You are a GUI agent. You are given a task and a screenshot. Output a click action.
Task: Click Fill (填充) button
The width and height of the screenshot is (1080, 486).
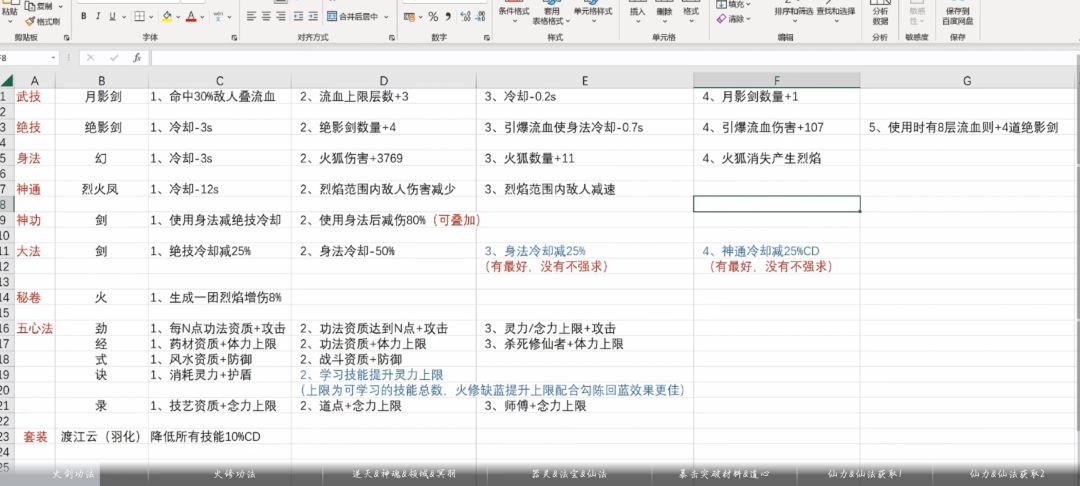click(x=735, y=5)
